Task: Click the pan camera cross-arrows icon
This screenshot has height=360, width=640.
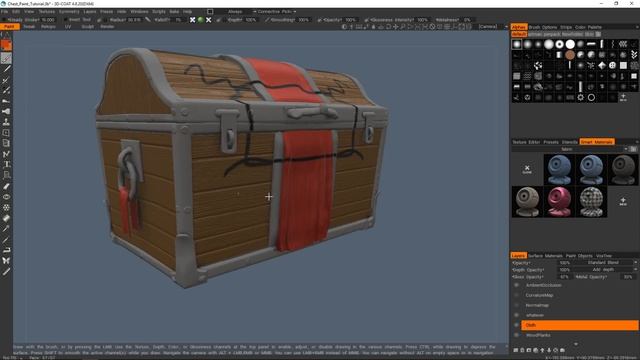Action: [x=395, y=27]
